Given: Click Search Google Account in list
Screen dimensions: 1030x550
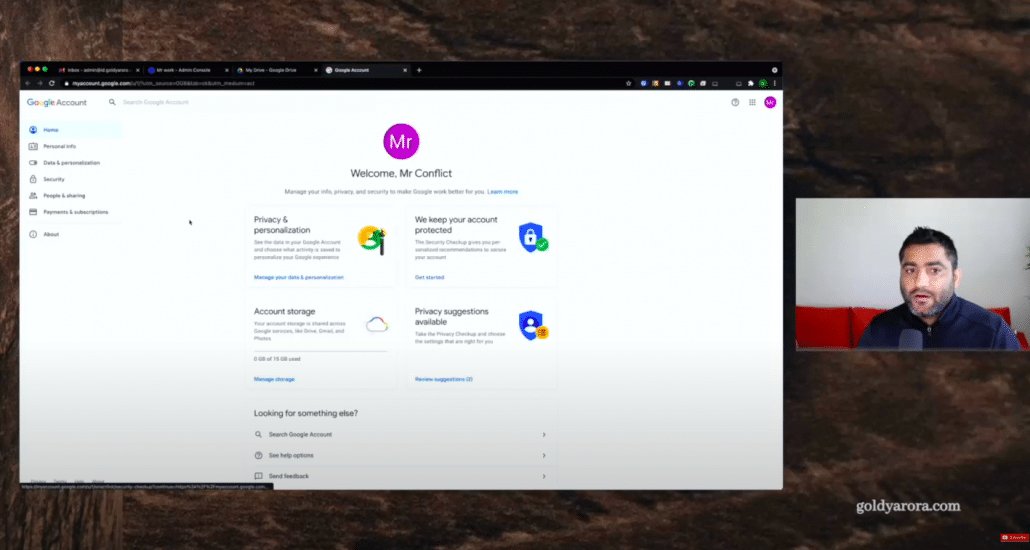Looking at the screenshot, I should (x=300, y=435).
